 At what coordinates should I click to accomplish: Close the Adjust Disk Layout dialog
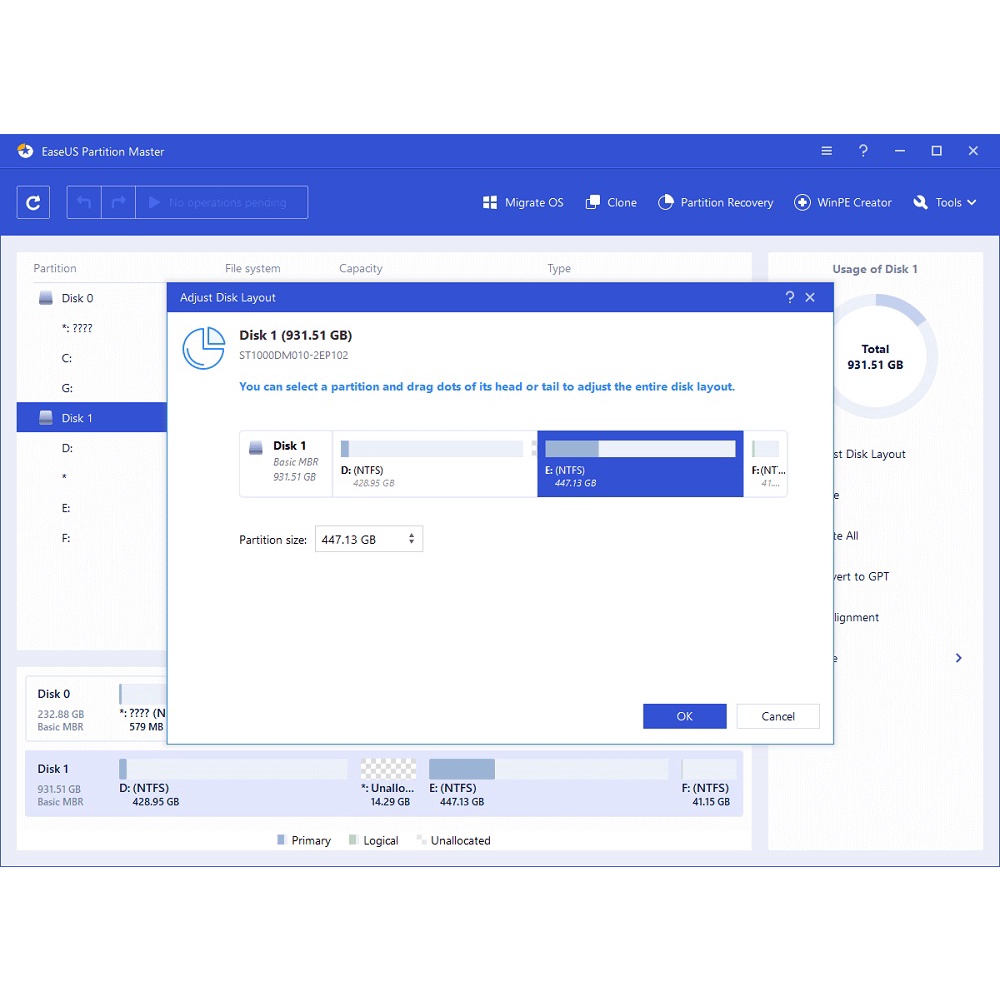pyautogui.click(x=810, y=297)
